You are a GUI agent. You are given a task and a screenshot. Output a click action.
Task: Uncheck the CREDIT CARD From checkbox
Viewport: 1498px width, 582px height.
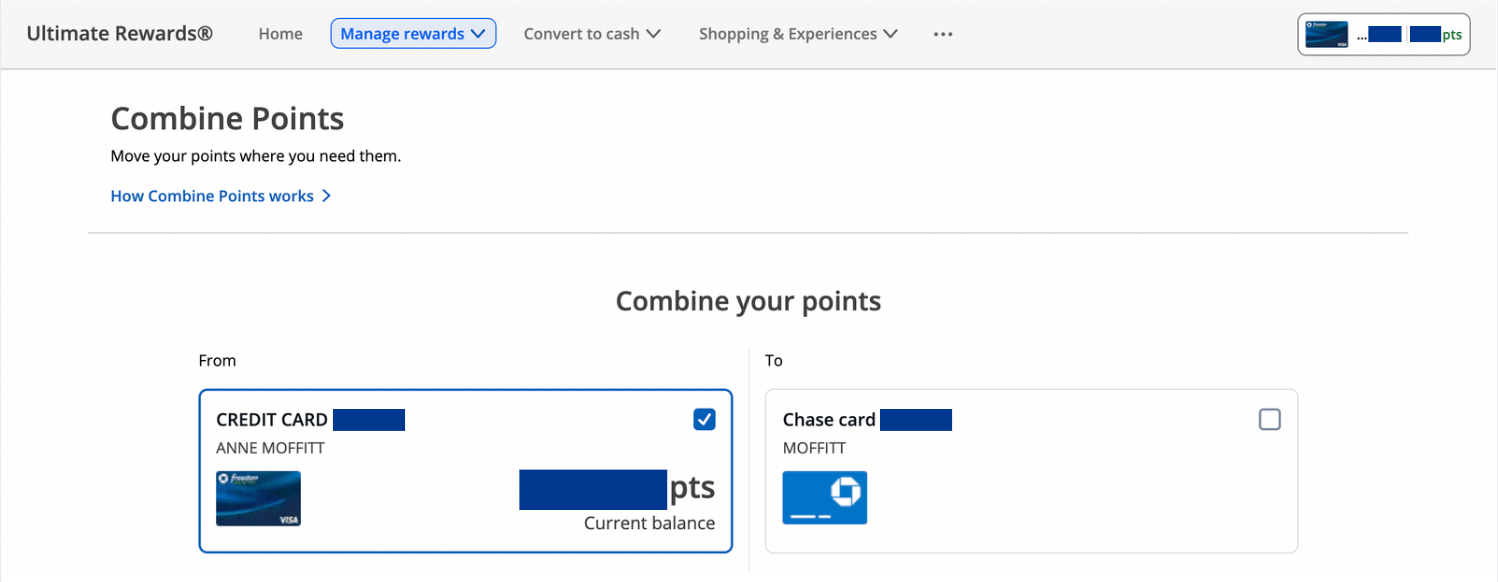(704, 420)
